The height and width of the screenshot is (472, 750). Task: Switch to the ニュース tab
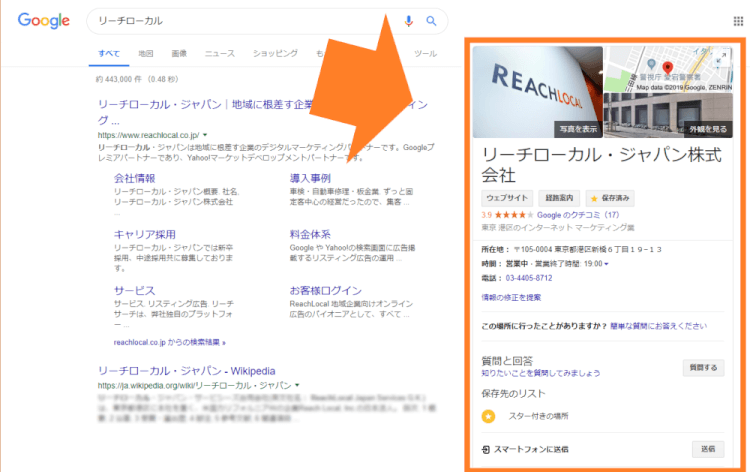220,54
